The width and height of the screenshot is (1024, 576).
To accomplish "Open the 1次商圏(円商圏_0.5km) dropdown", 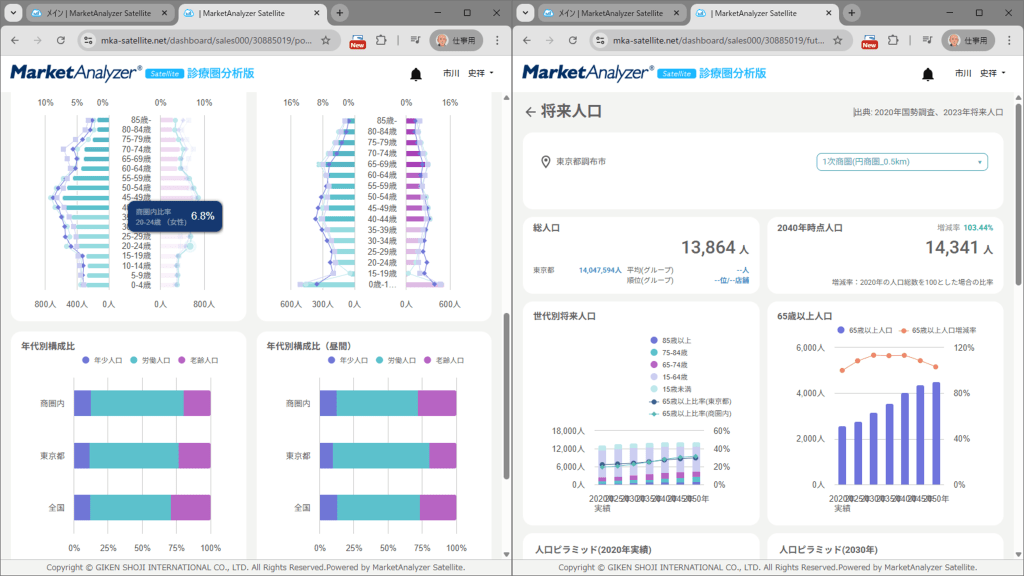I will tap(901, 161).
